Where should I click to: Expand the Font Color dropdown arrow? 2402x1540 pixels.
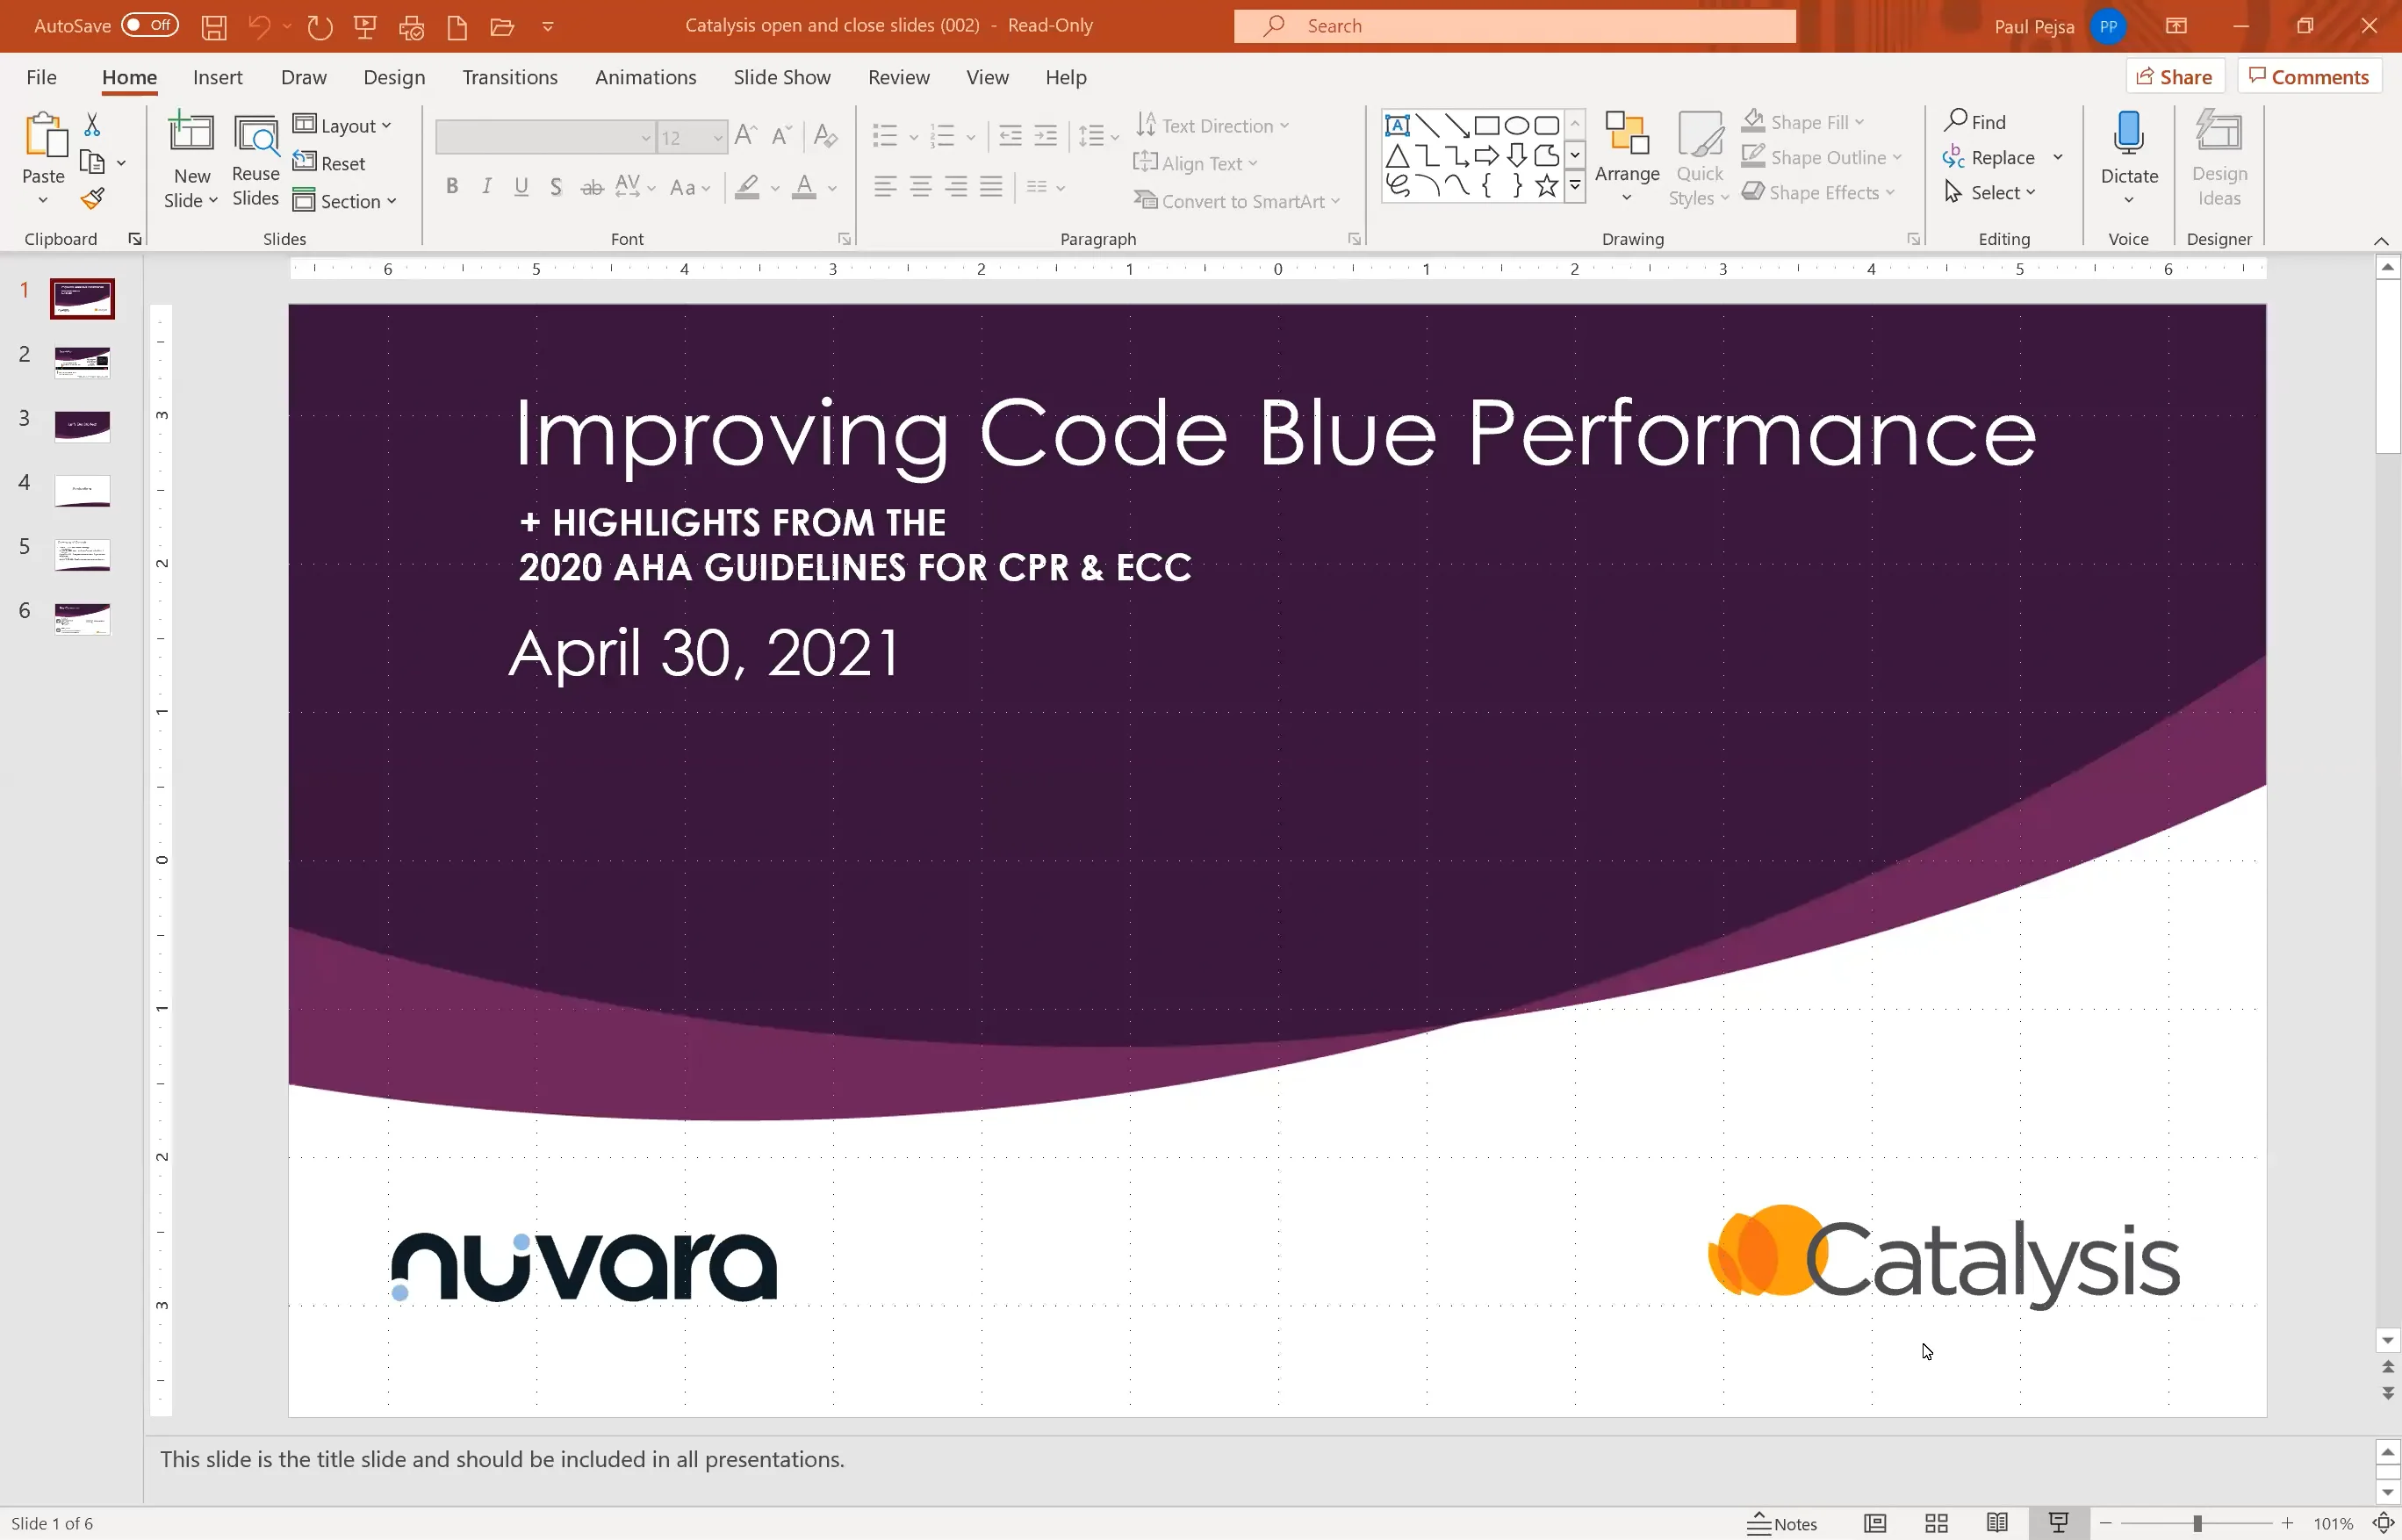pos(834,188)
